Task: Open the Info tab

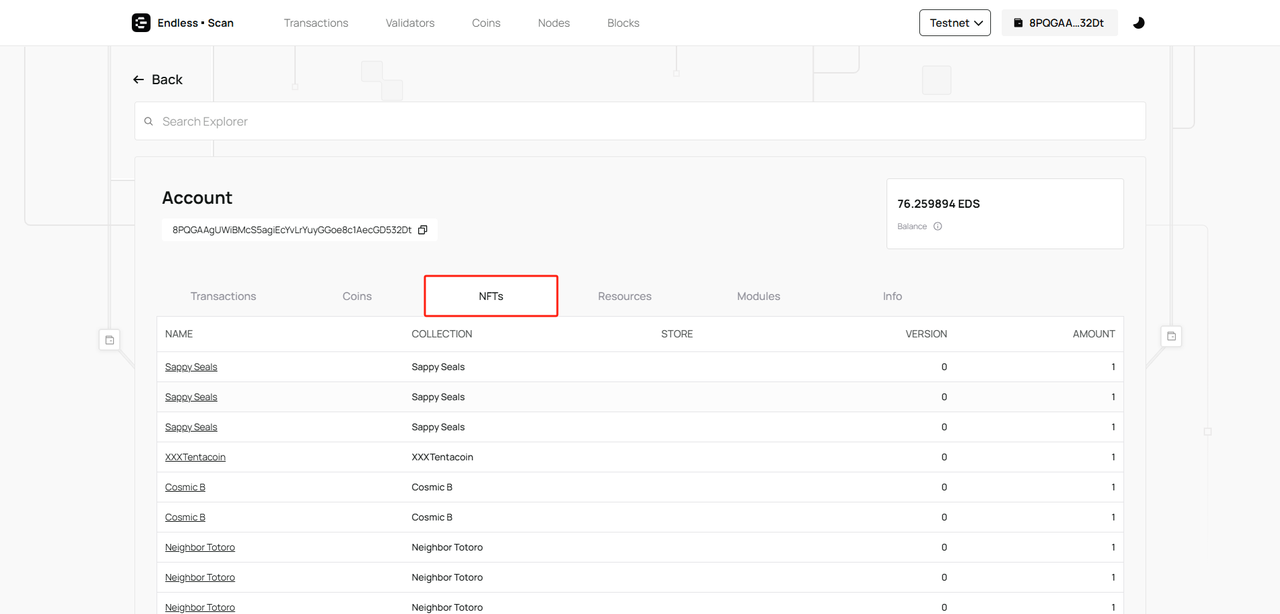Action: click(892, 296)
